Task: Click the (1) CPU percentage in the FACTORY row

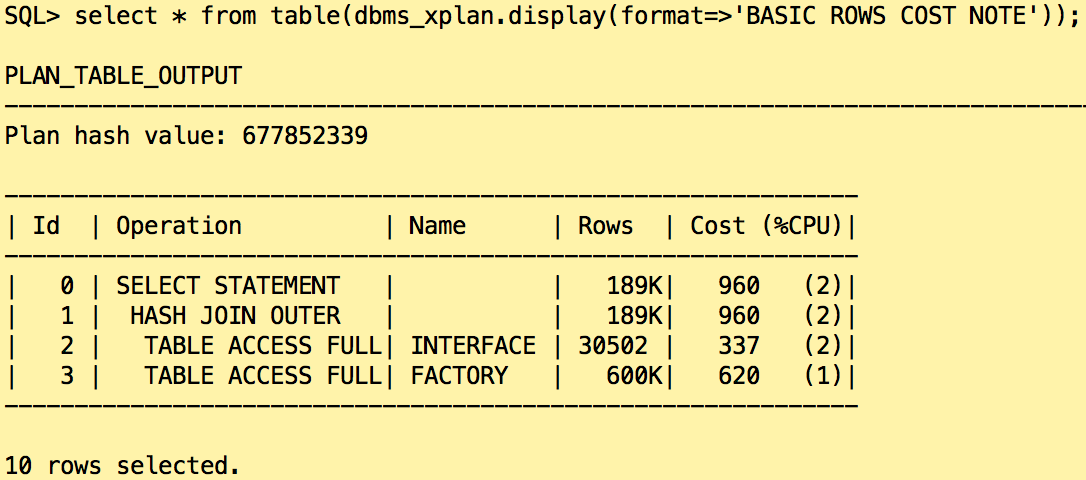Action: (x=823, y=375)
